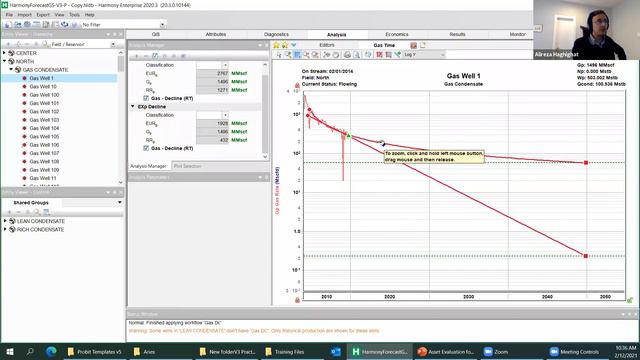Open Meeting Controls in taskbar
Screen dimensions: 640x360
[574, 351]
